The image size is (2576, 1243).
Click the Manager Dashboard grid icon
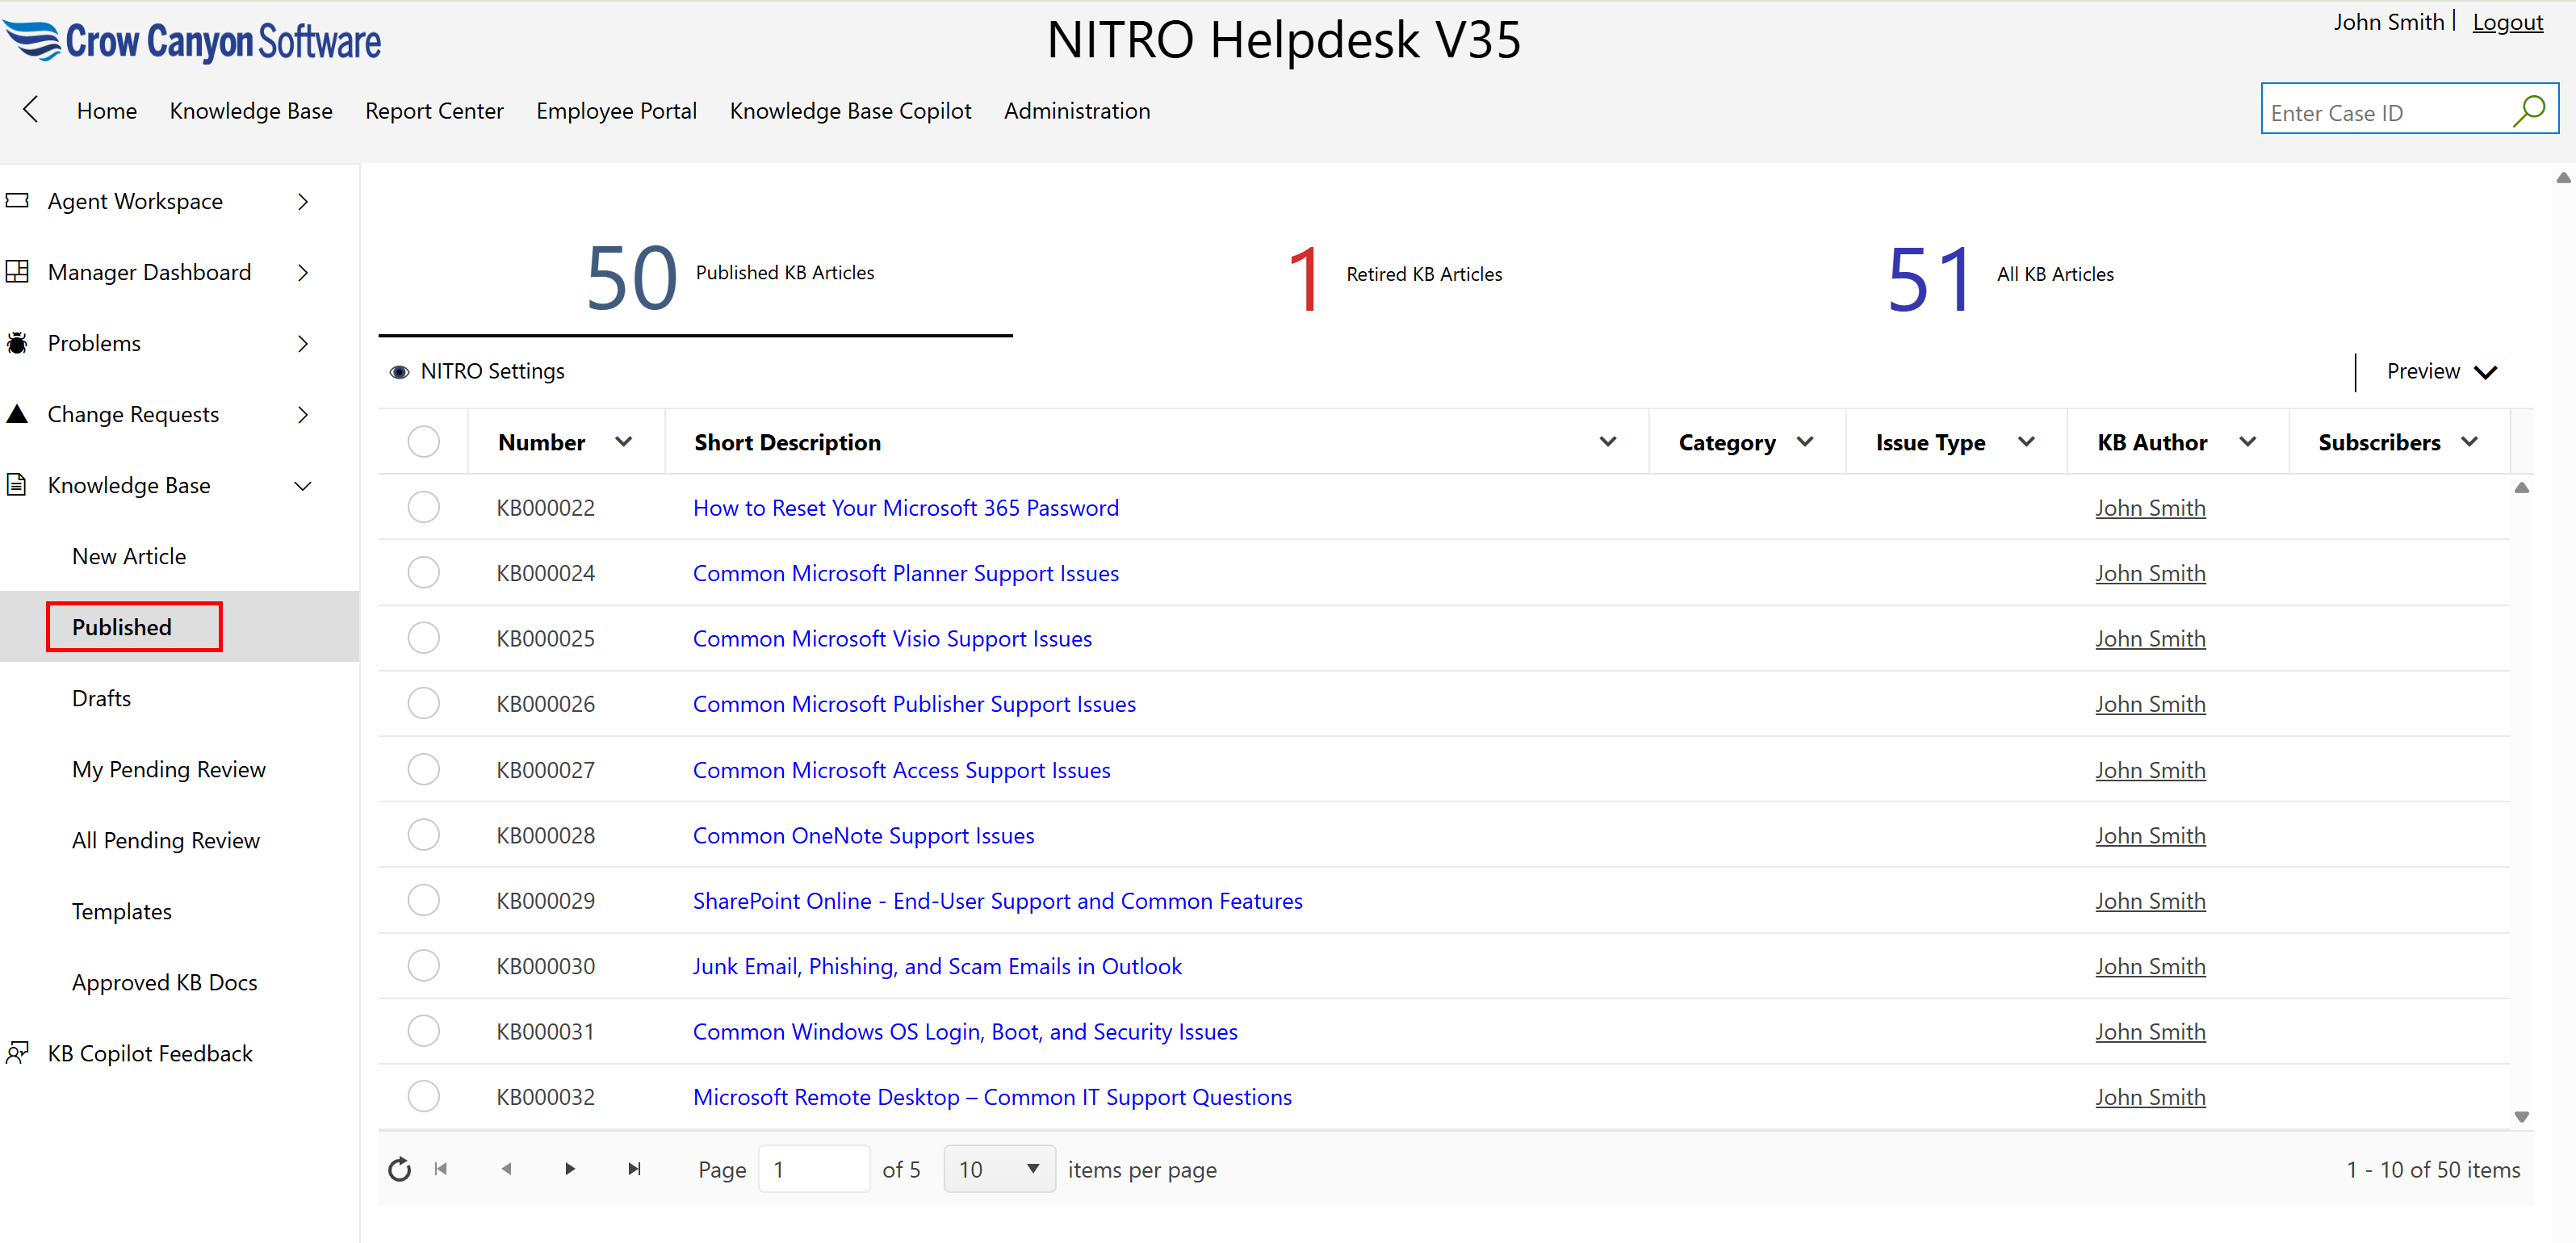click(x=17, y=272)
